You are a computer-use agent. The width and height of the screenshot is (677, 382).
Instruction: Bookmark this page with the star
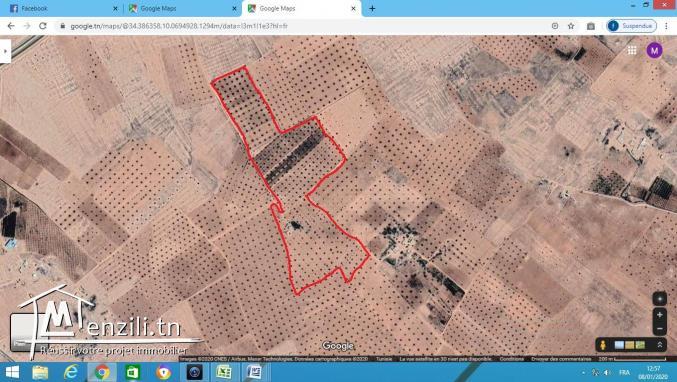[571, 26]
